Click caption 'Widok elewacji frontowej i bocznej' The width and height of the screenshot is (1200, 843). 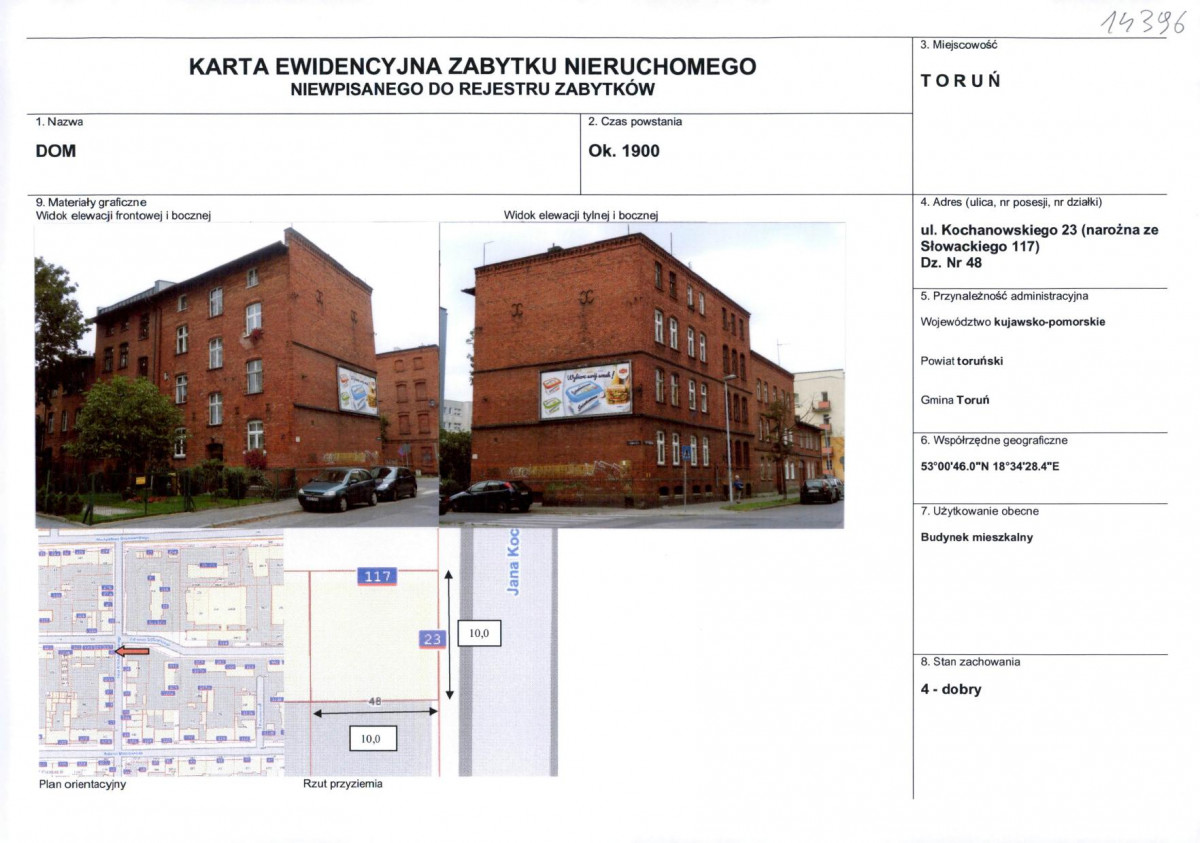(x=123, y=214)
